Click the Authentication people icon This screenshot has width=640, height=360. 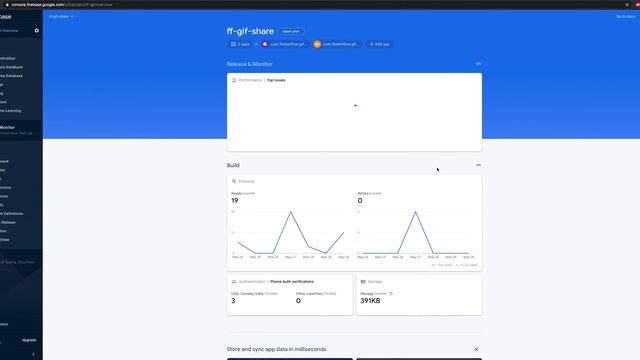click(234, 282)
